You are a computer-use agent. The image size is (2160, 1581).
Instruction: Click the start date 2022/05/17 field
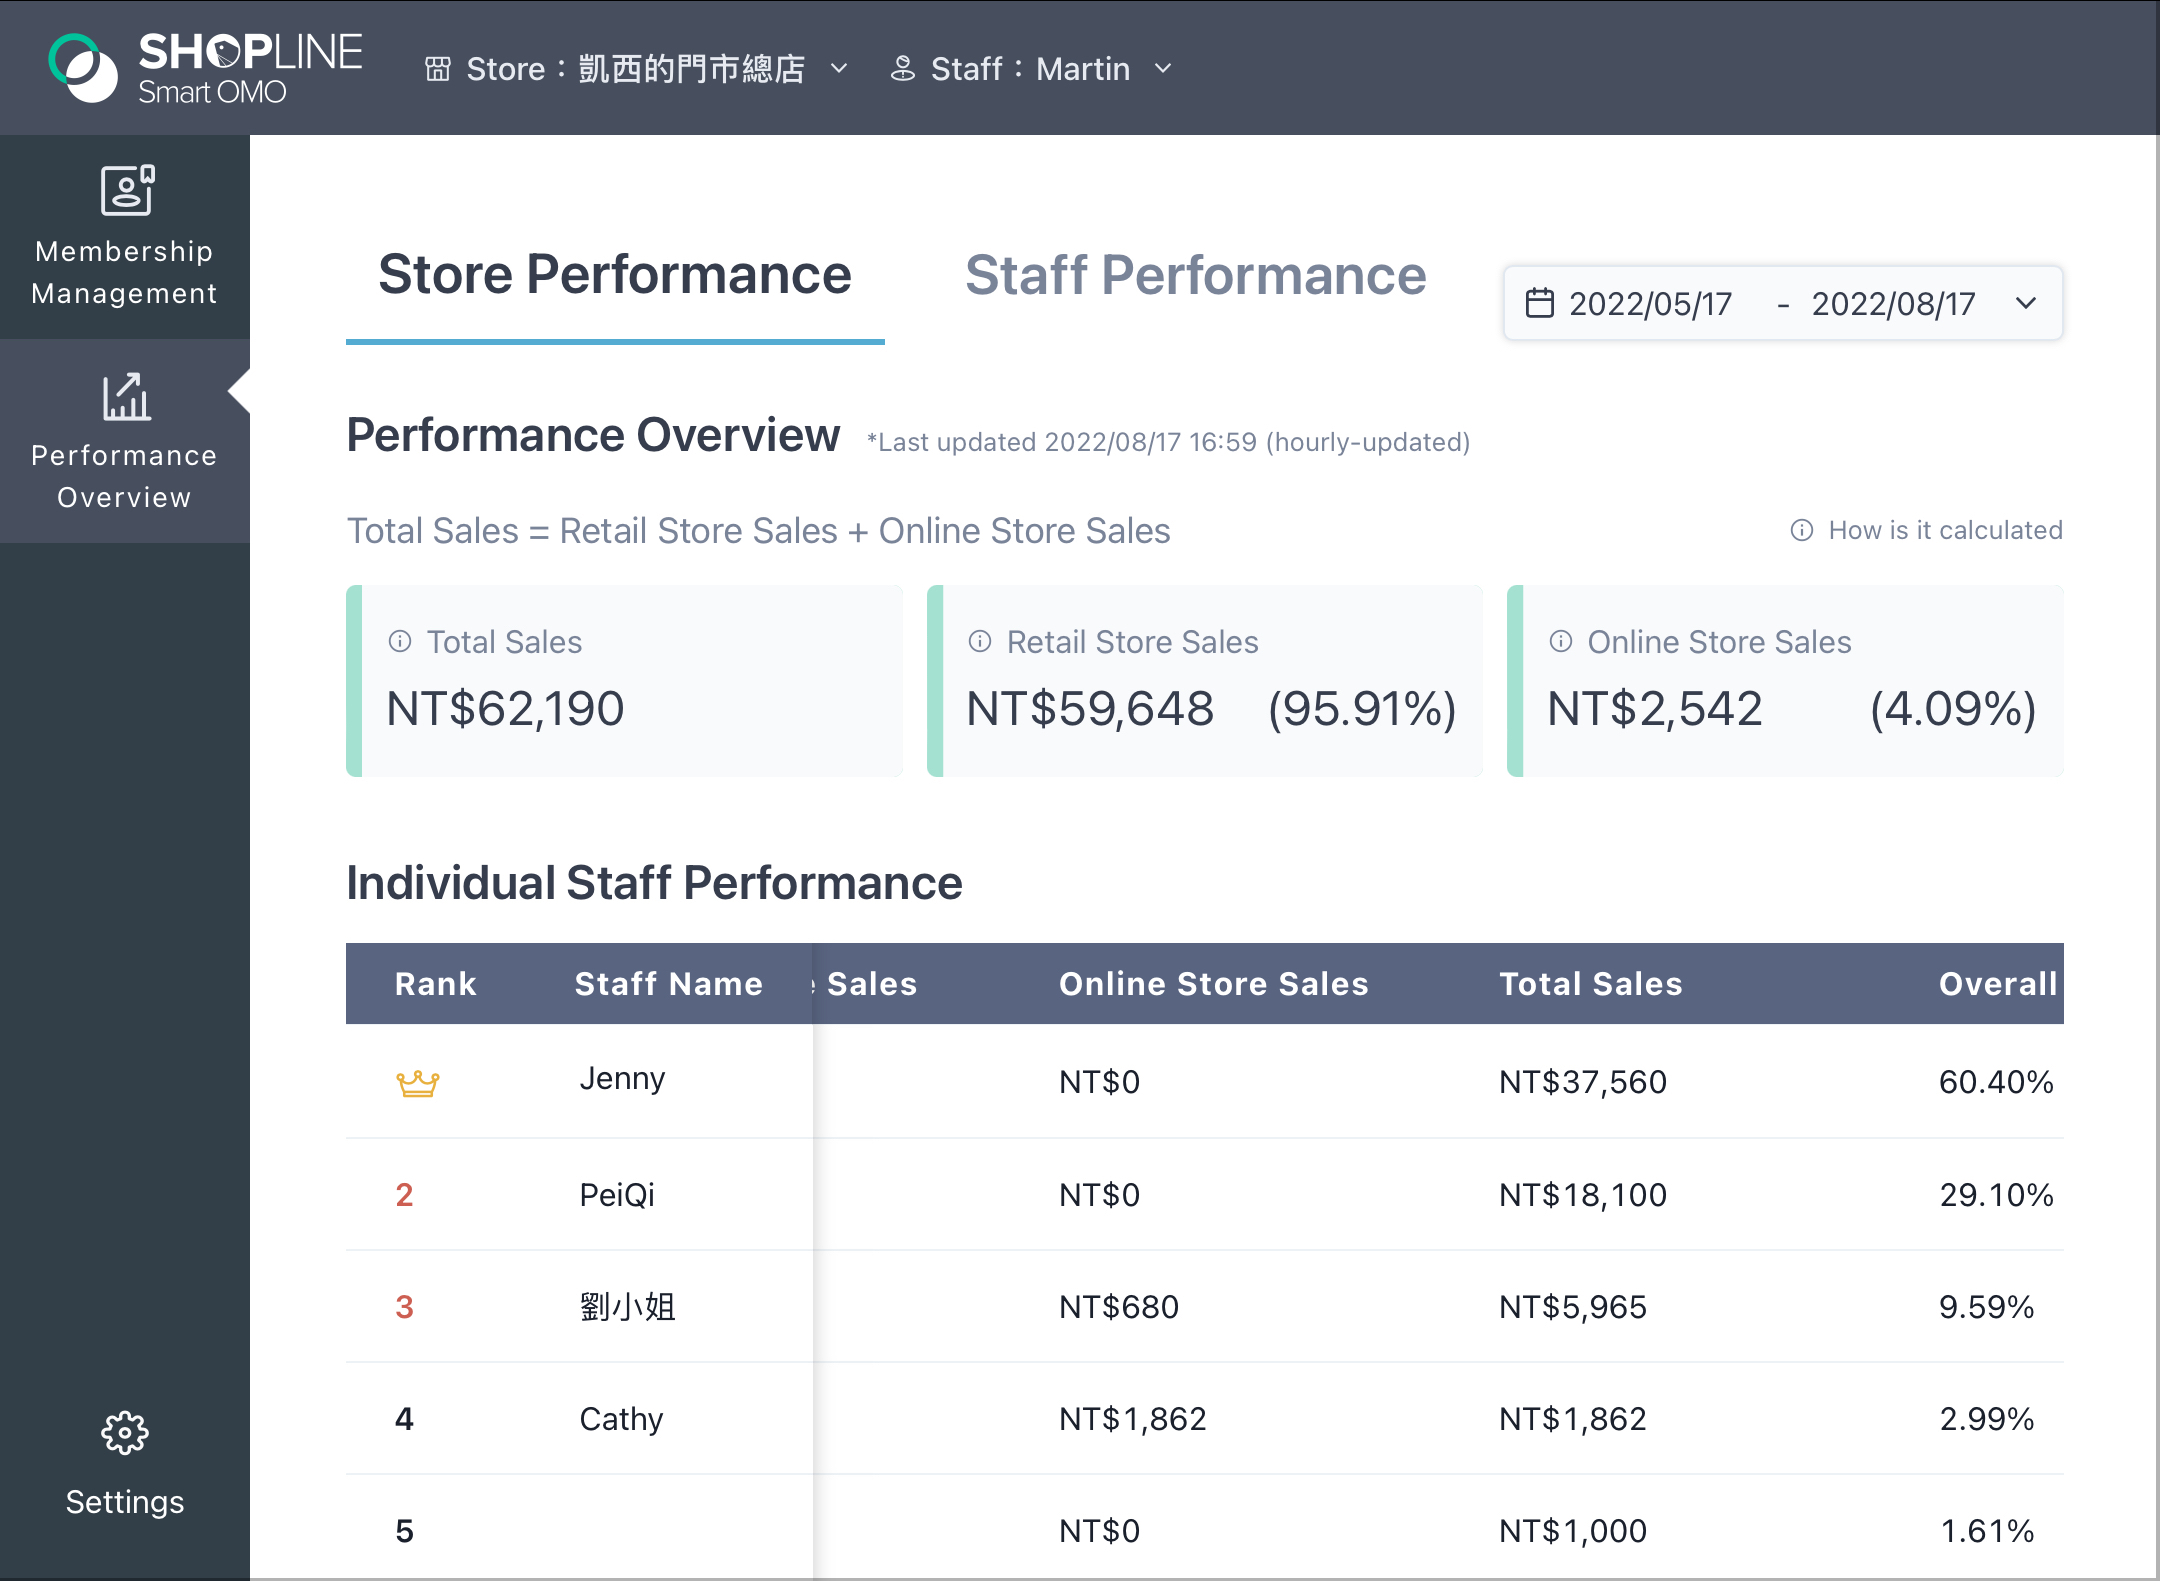tap(1651, 303)
